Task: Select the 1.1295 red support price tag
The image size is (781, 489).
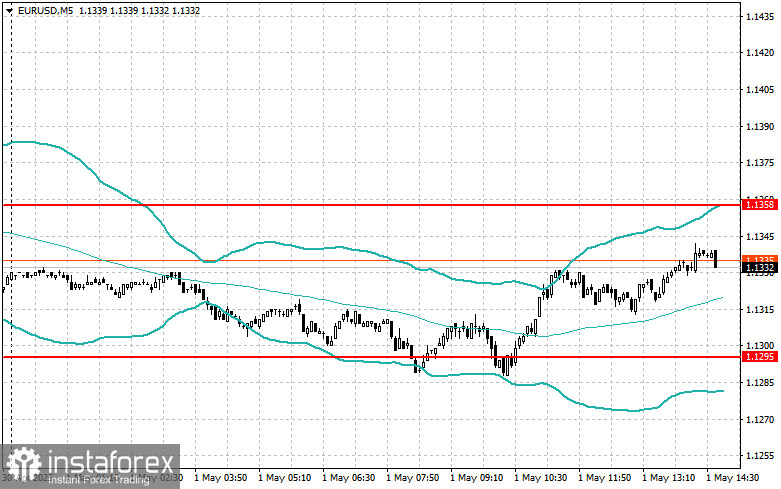Action: click(760, 357)
